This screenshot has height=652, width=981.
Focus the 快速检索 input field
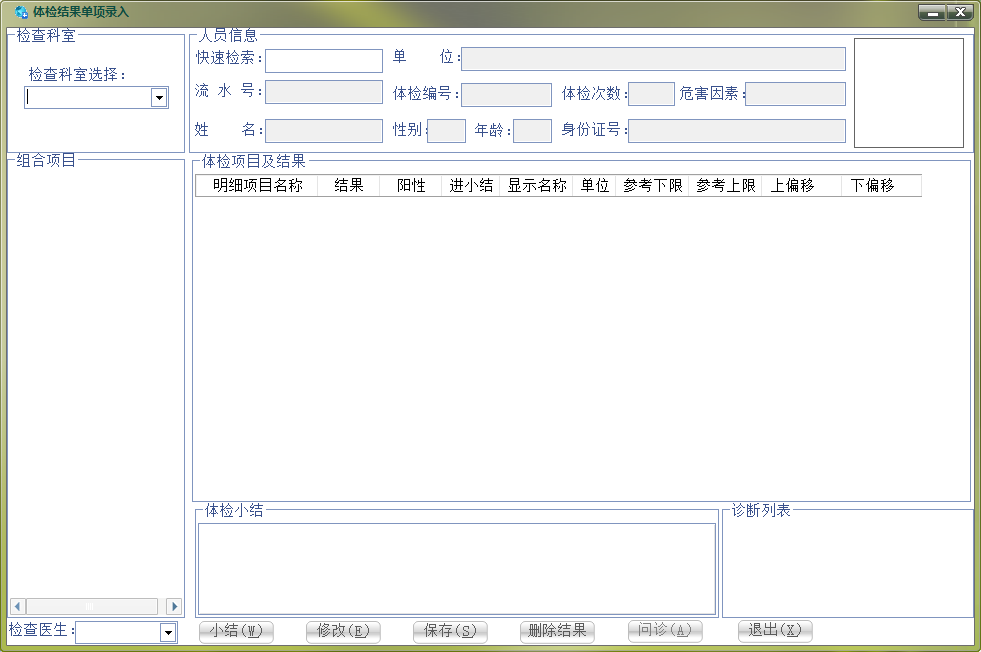(x=324, y=61)
